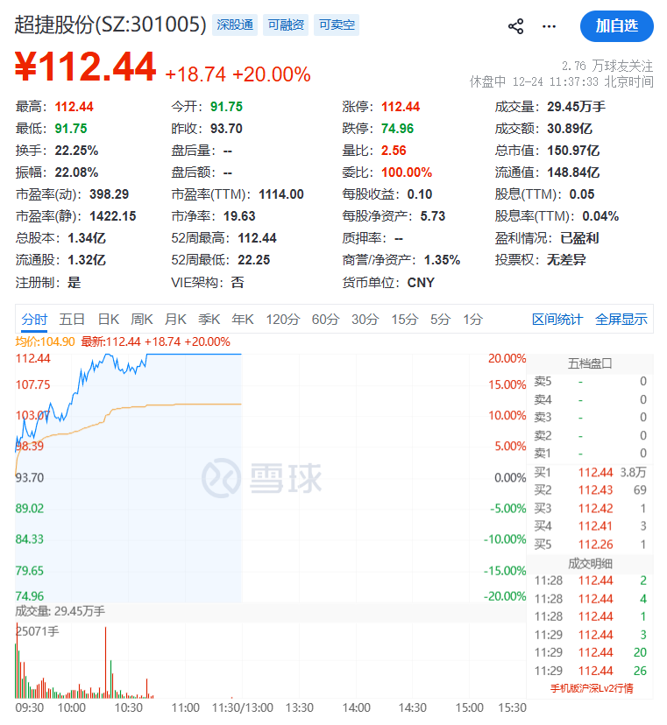Select the 60分 minute chart
The image size is (667, 725).
coord(326,319)
